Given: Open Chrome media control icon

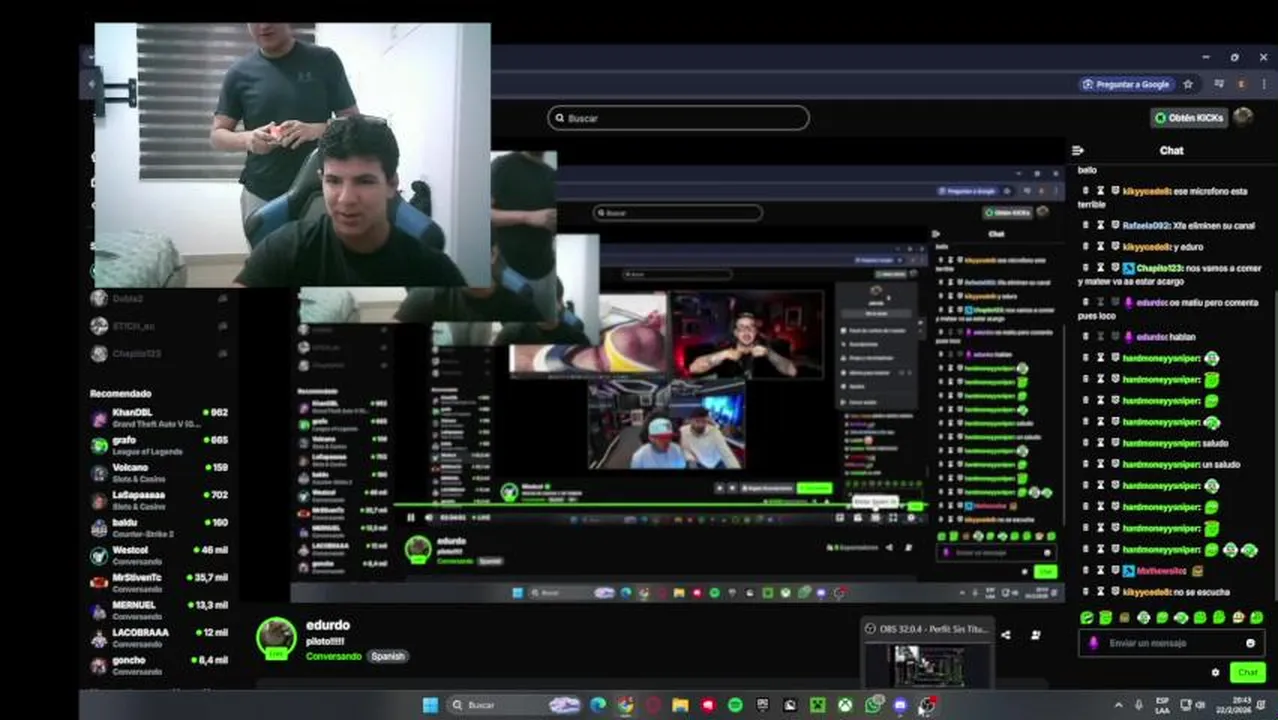Looking at the screenshot, I should tap(1219, 85).
